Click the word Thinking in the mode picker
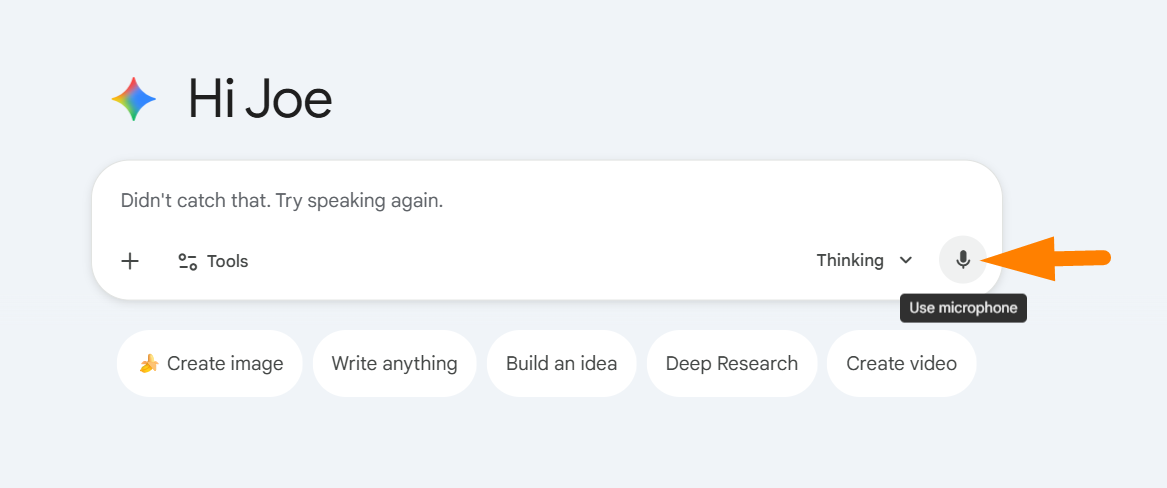This screenshot has height=488, width=1167. pos(849,260)
